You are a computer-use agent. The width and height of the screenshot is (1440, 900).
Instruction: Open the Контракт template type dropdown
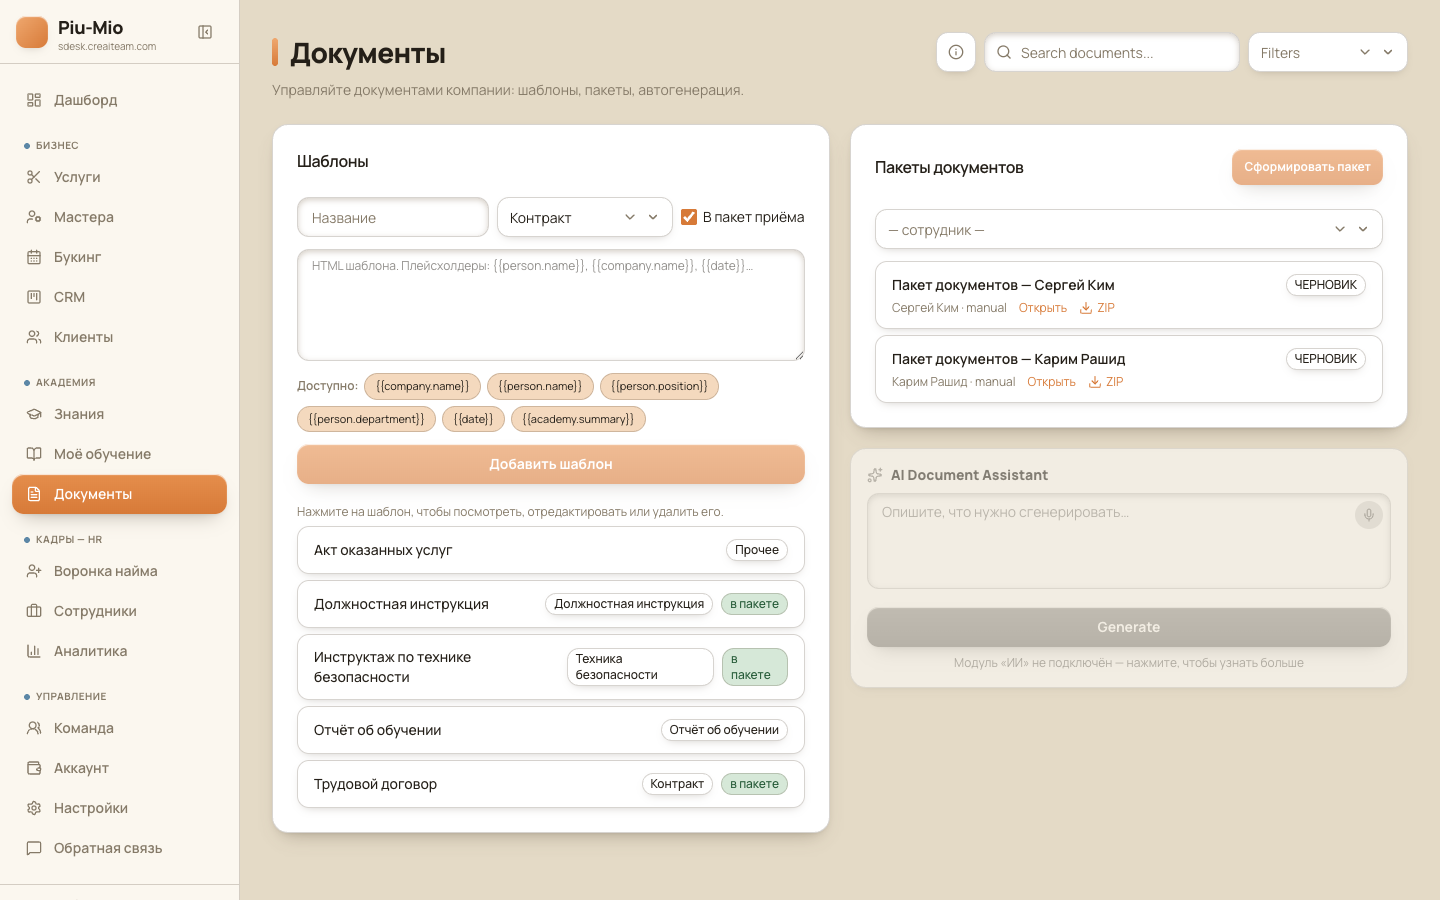click(x=585, y=217)
